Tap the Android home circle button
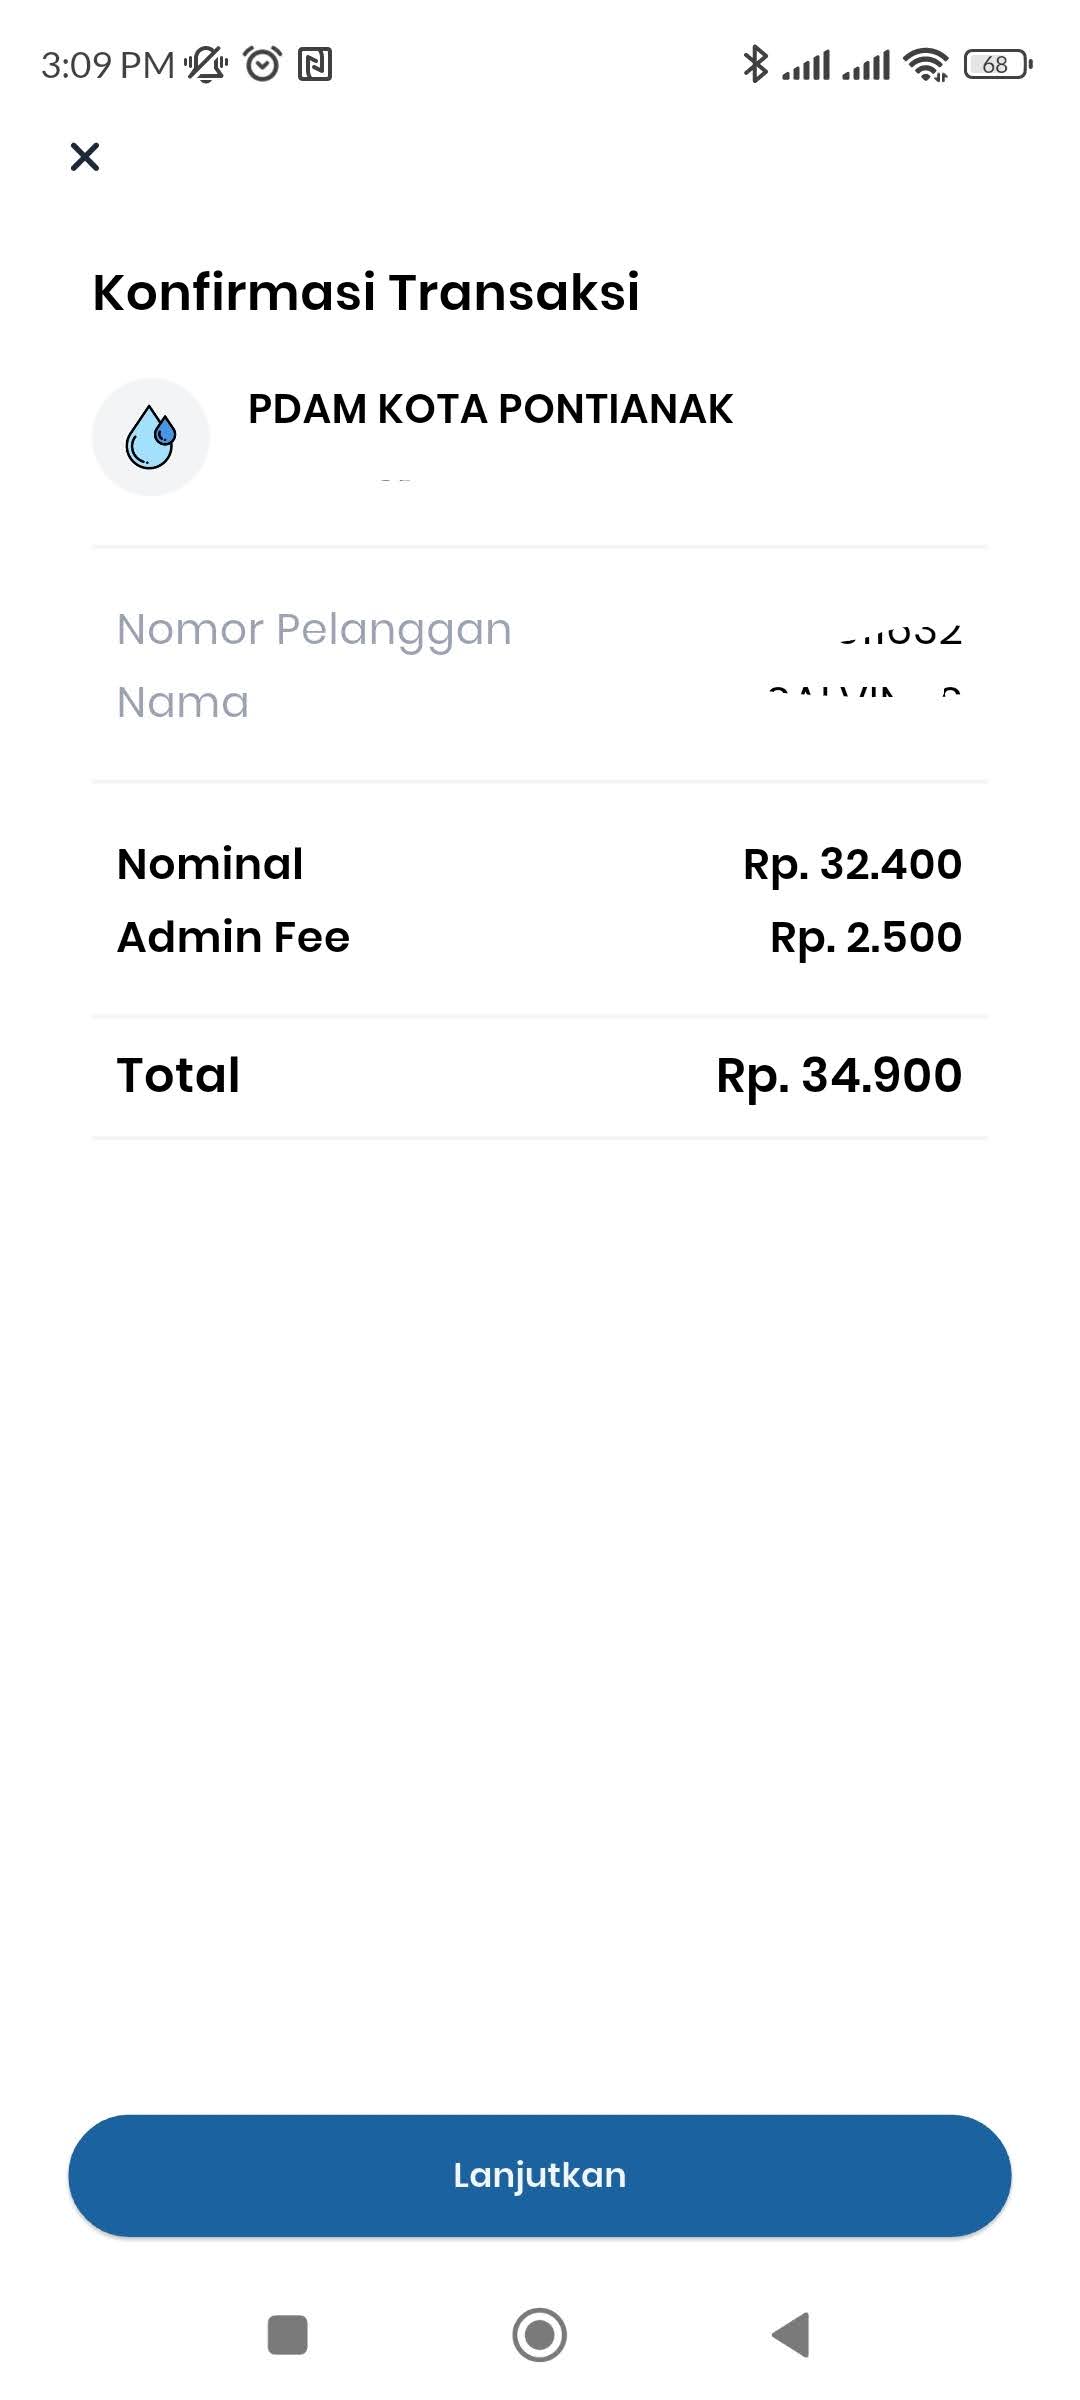This screenshot has width=1080, height=2400. tap(540, 2335)
